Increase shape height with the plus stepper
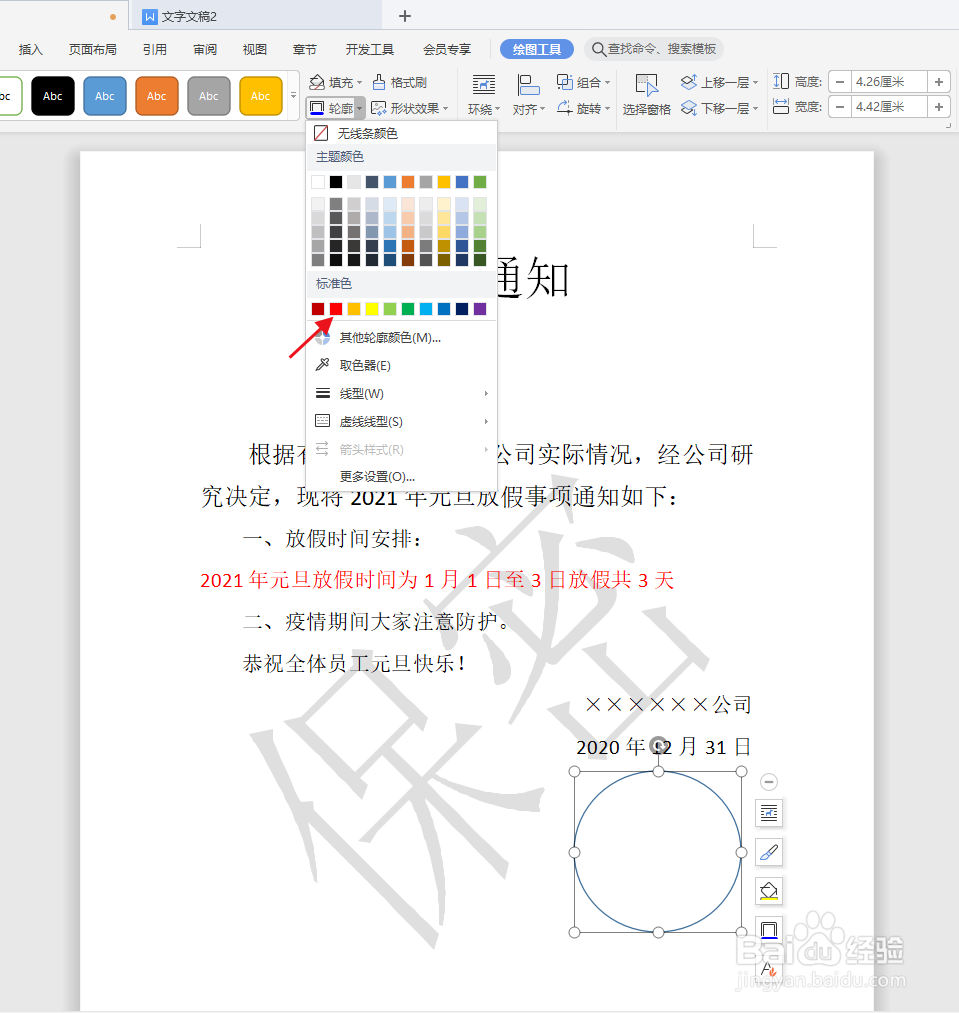 click(939, 82)
